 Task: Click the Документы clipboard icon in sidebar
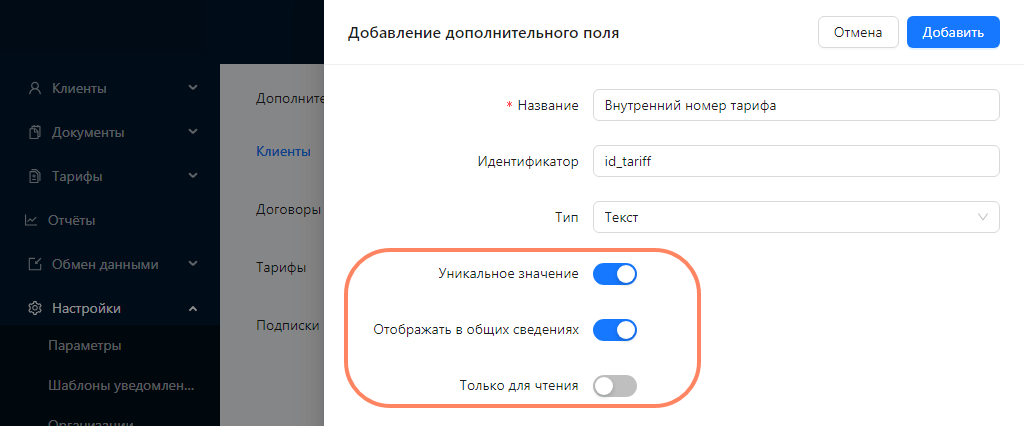tap(35, 133)
